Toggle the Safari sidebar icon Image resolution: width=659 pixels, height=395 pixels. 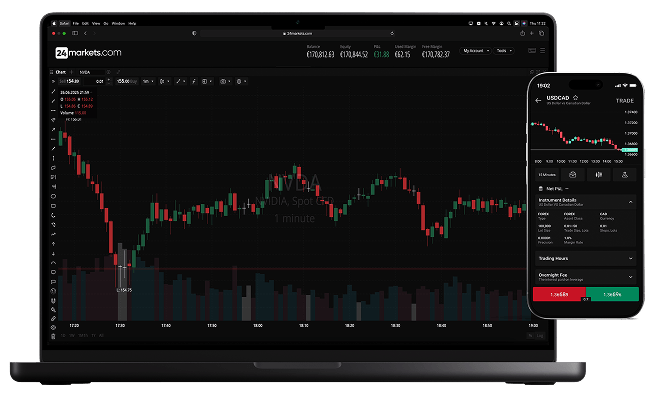(75, 33)
